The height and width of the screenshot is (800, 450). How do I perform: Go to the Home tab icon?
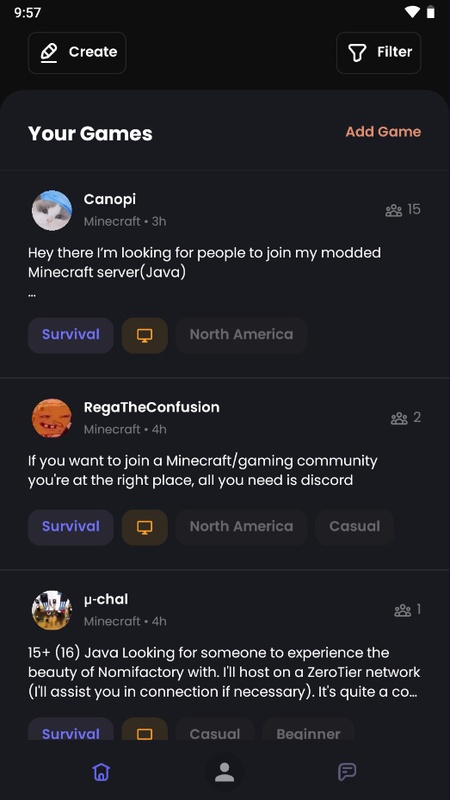(102, 771)
